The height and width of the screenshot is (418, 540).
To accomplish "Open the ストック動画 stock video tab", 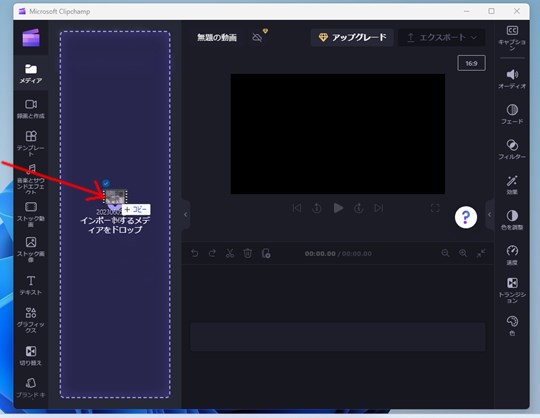I will tap(31, 214).
